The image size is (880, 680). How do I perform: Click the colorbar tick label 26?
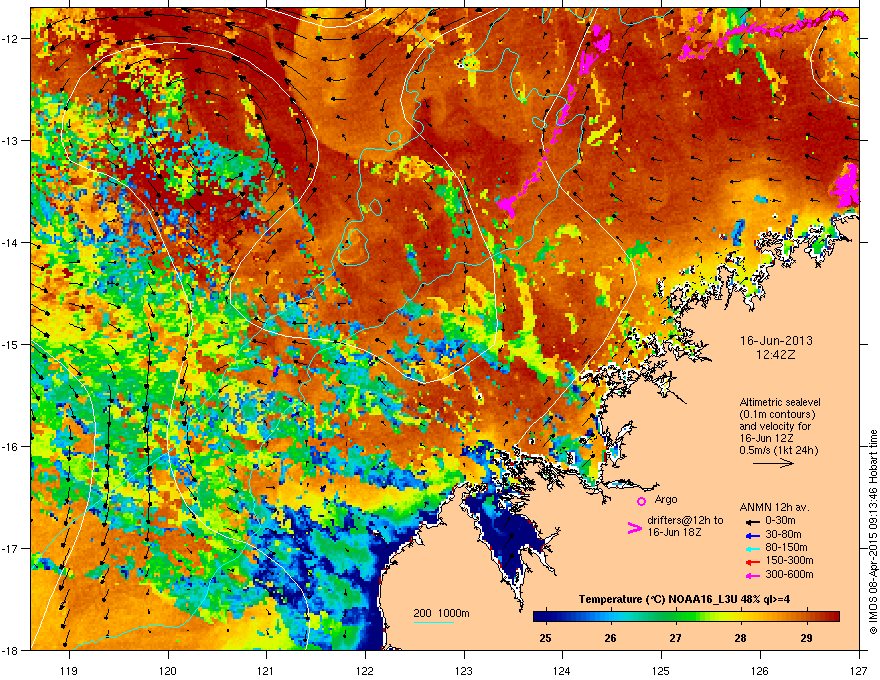tap(610, 638)
